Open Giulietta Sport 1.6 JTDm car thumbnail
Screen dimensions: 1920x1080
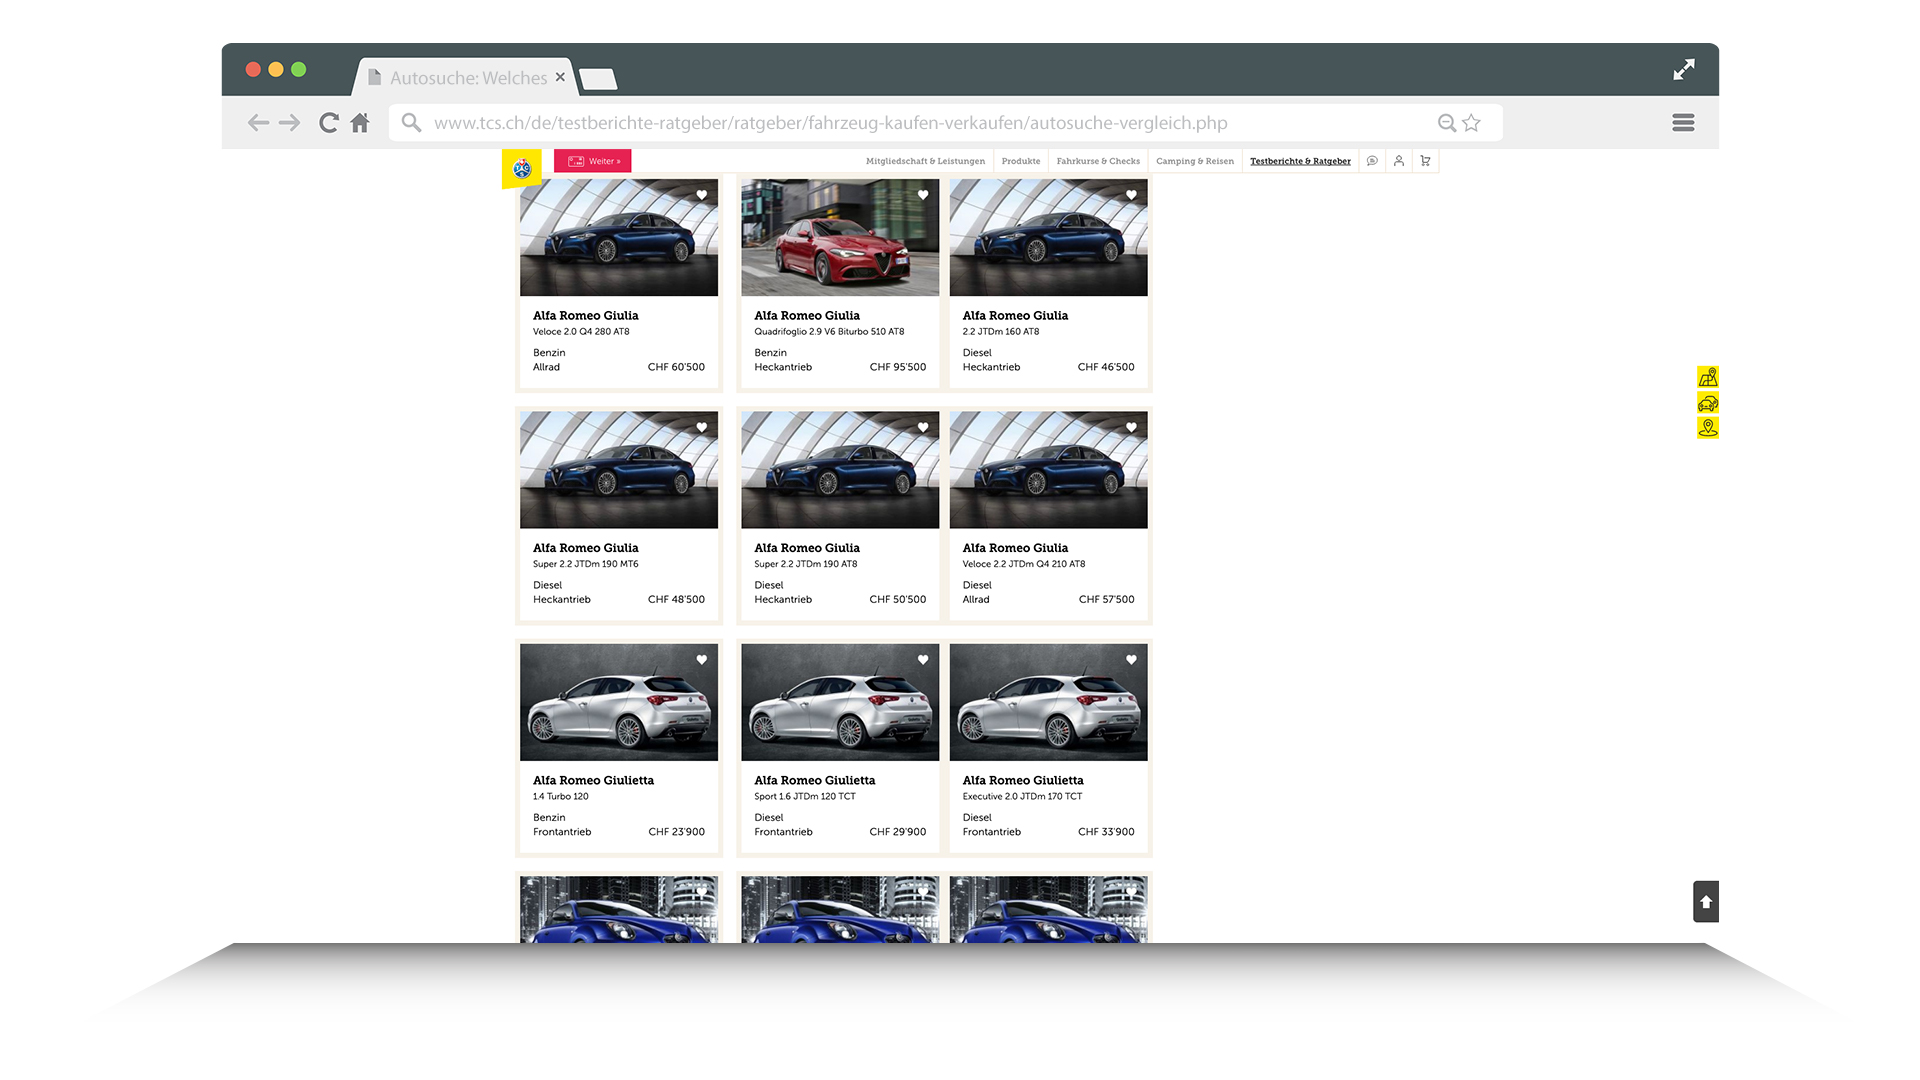(x=839, y=702)
